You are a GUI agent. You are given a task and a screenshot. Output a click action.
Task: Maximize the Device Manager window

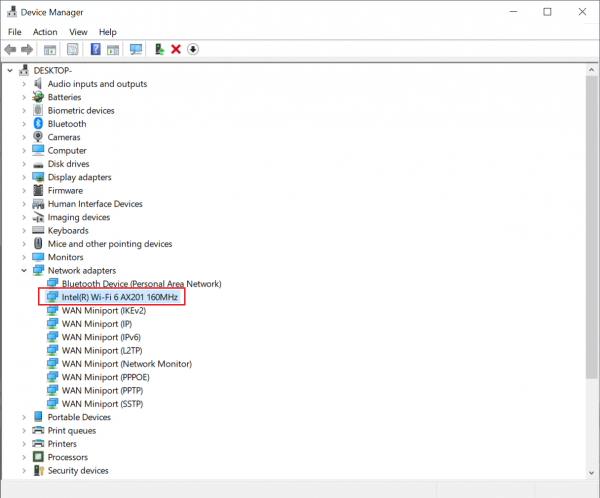pyautogui.click(x=548, y=12)
